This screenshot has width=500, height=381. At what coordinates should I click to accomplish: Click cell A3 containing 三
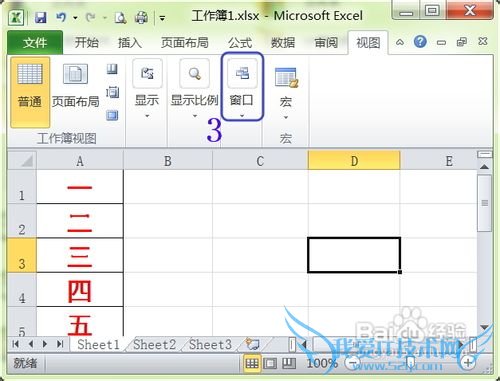80,255
